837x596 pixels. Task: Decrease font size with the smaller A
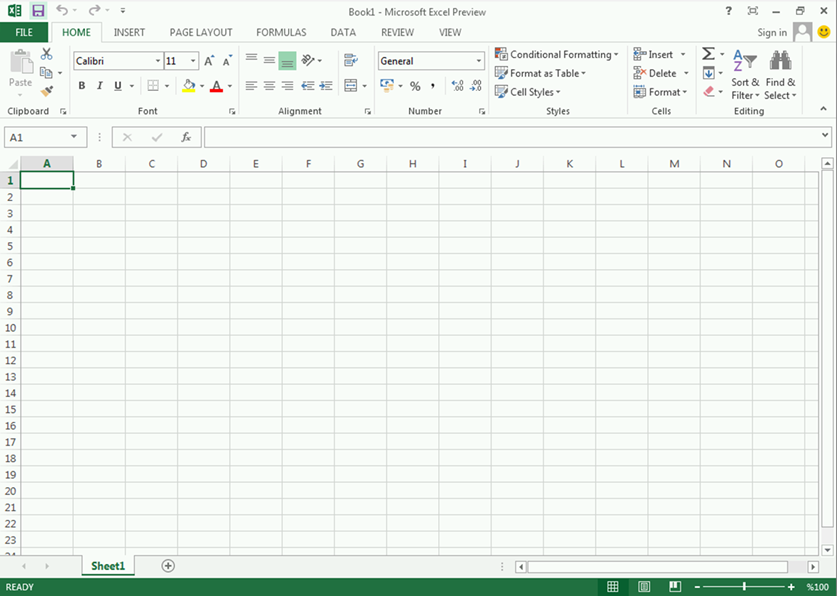click(x=227, y=61)
